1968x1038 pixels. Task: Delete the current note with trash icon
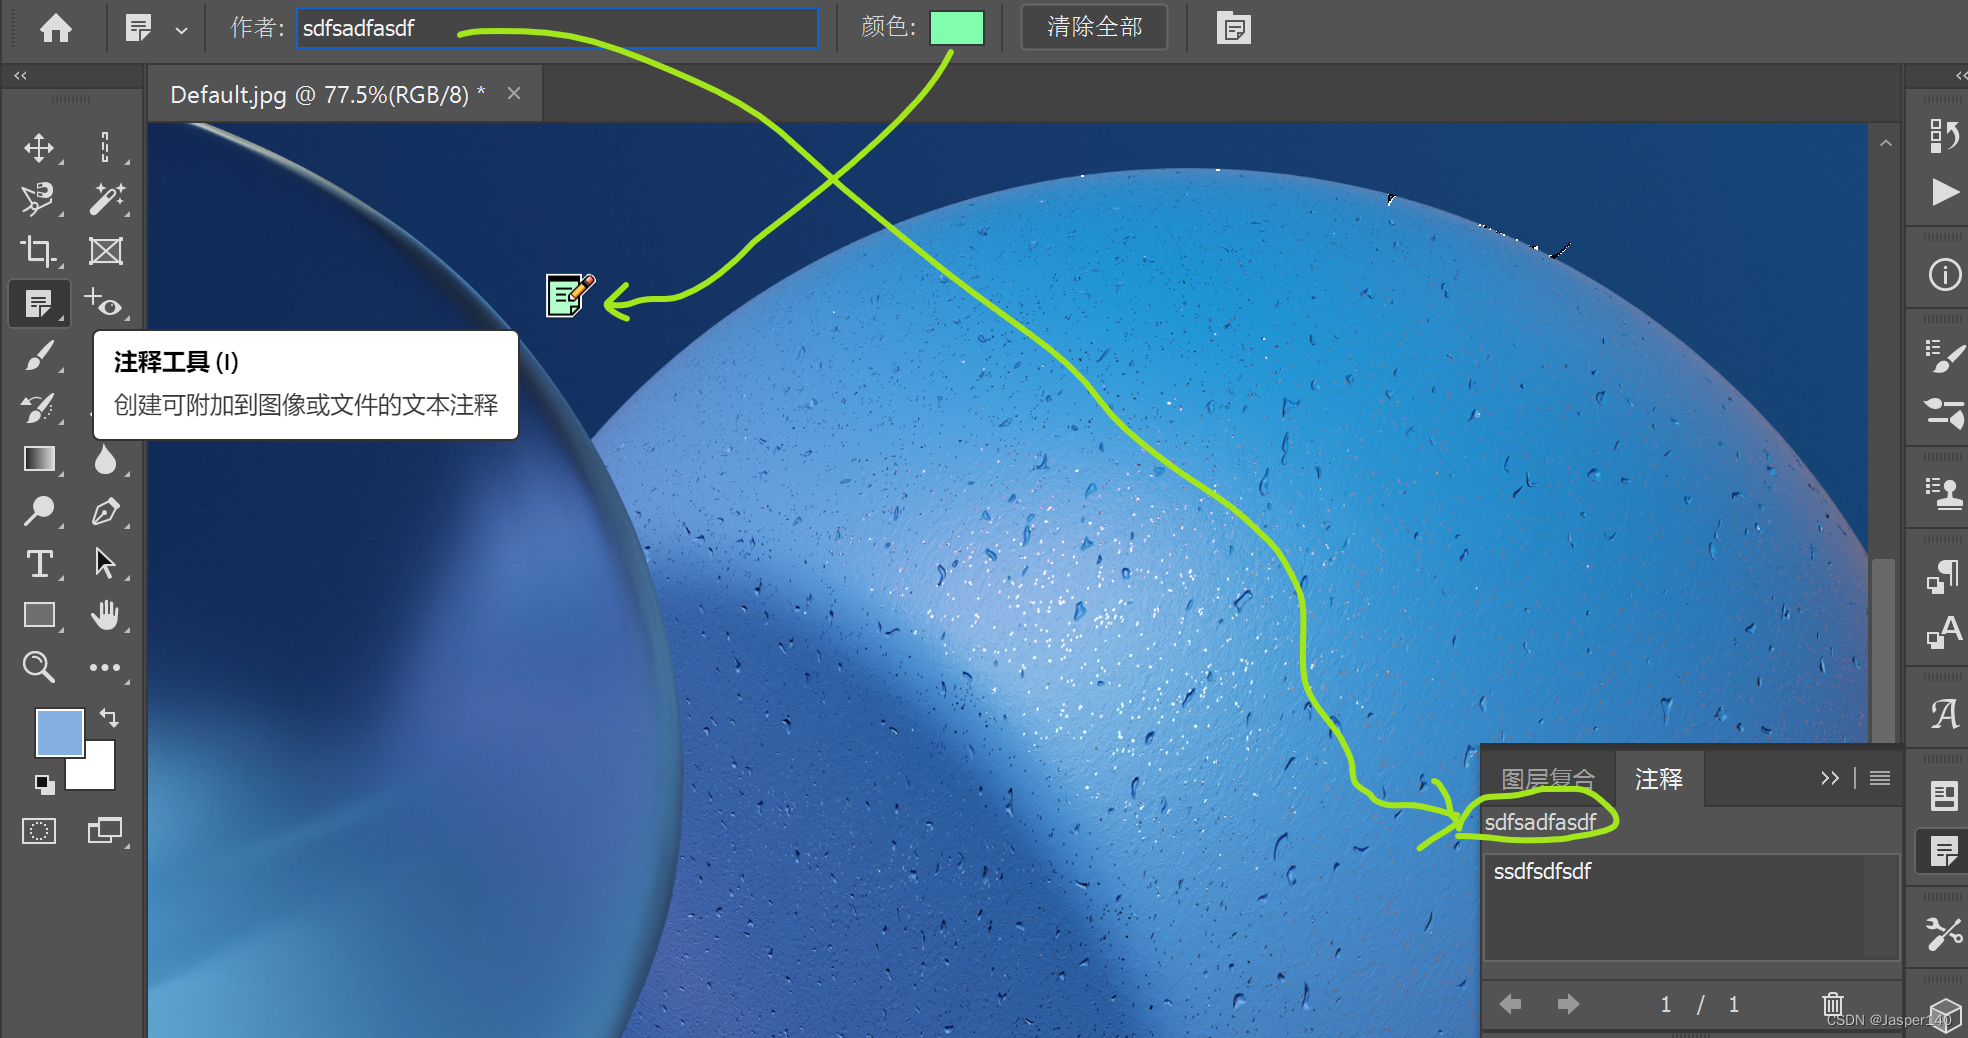coord(1833,1003)
